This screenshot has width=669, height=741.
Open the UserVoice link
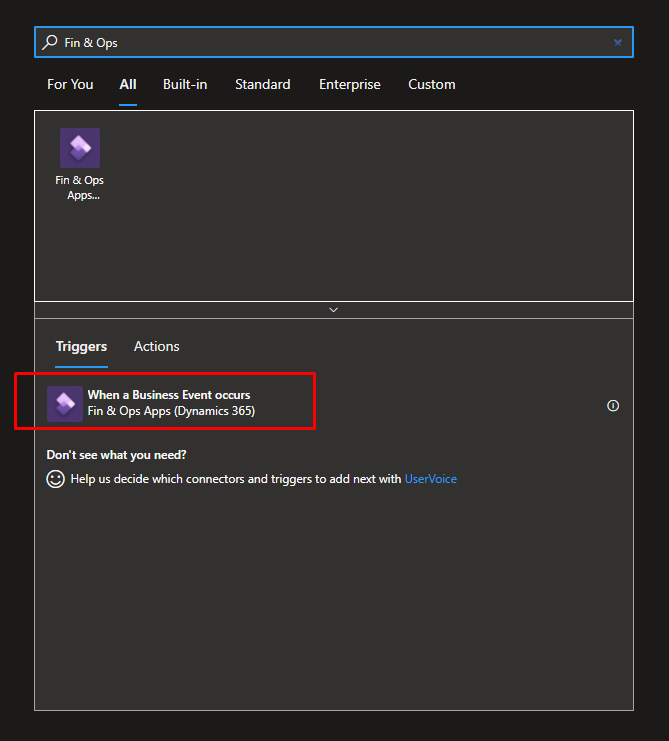(x=430, y=479)
